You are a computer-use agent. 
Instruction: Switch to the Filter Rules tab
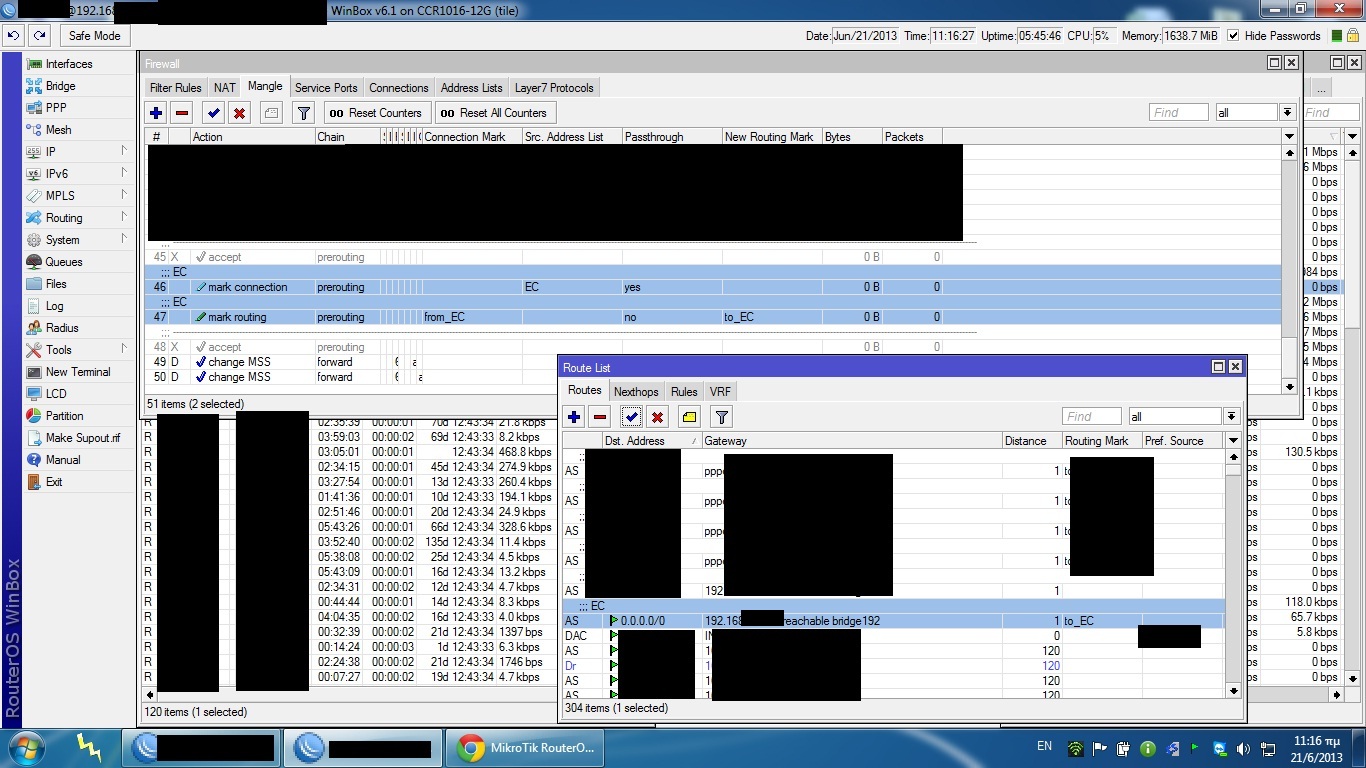pyautogui.click(x=175, y=88)
